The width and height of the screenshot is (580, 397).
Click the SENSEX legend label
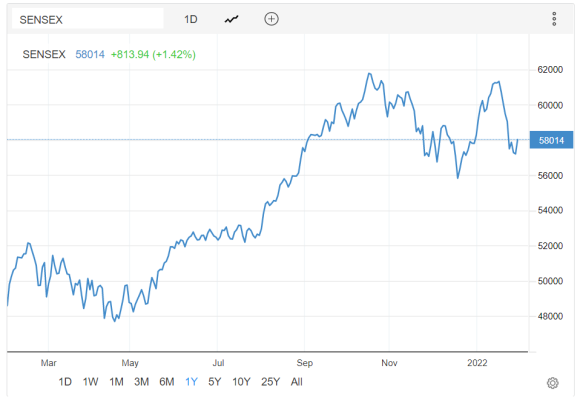pyautogui.click(x=44, y=54)
